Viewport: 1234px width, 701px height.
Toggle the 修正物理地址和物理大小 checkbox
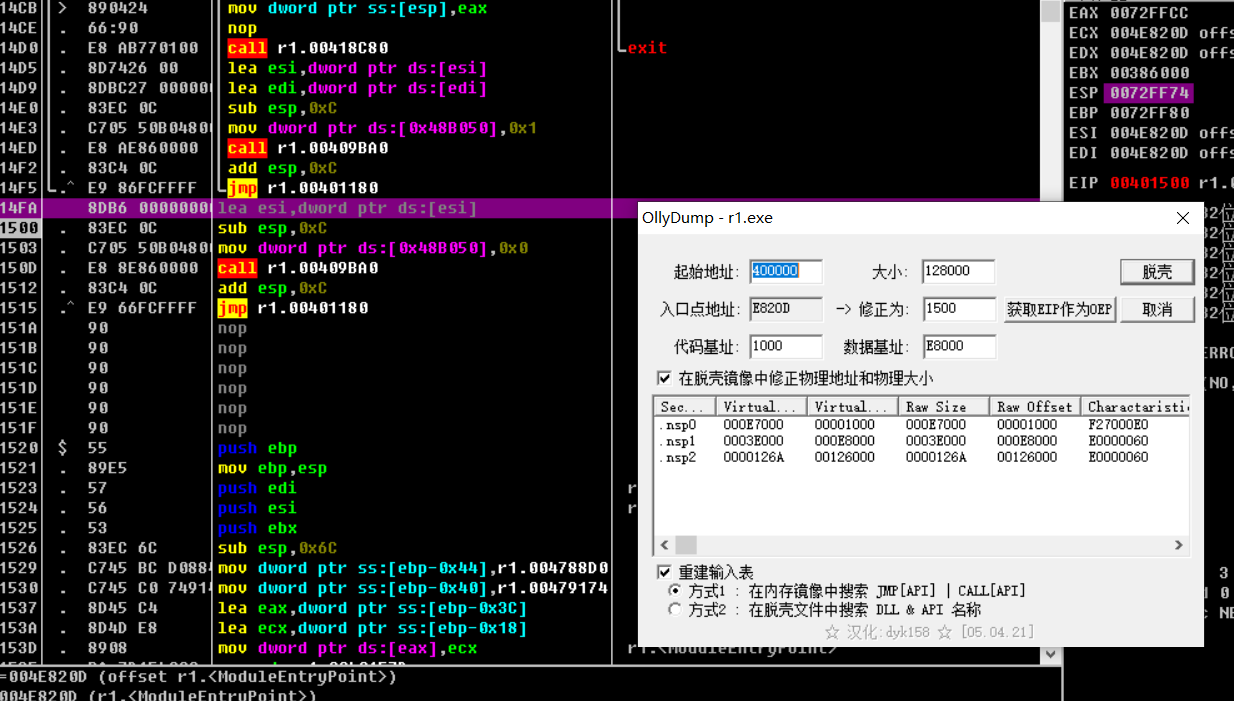pyautogui.click(x=665, y=378)
